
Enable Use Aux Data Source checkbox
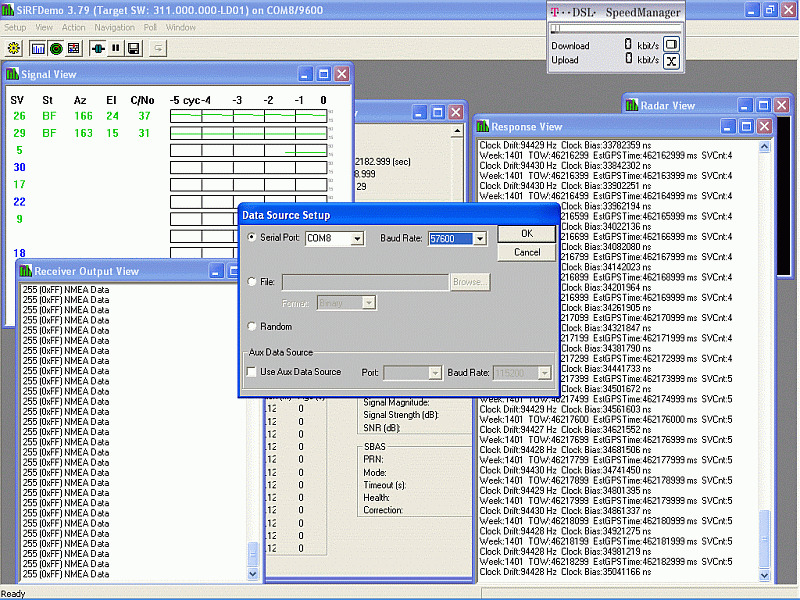(252, 372)
